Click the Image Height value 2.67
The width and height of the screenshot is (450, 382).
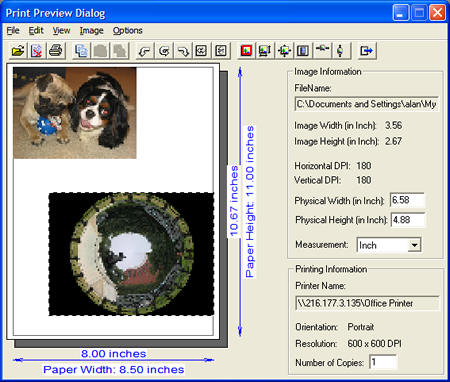click(393, 141)
